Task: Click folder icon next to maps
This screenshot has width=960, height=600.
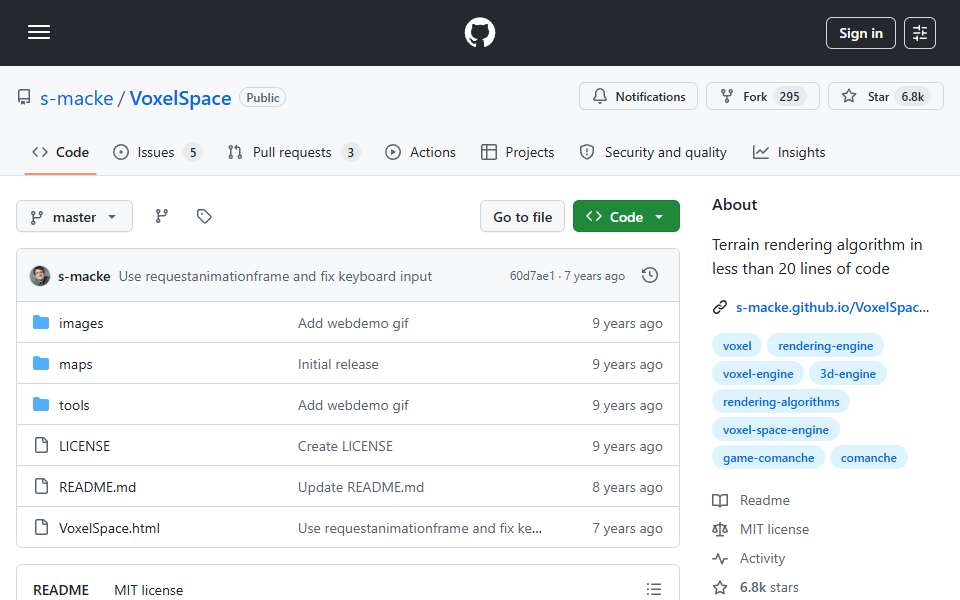Action: click(41, 364)
